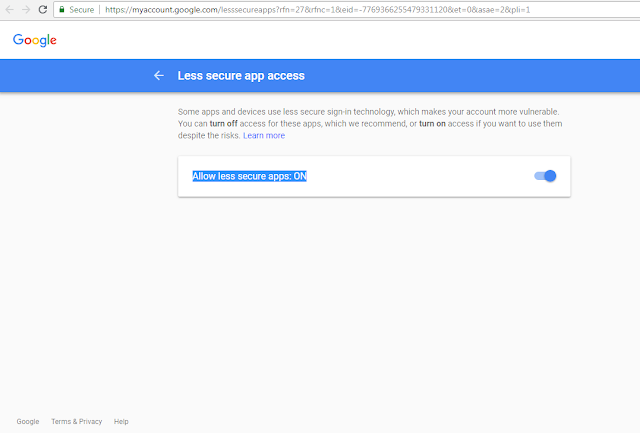Click 'Allow less secure apps: ON' text
Viewport: 640px width, 433px height.
[249, 176]
